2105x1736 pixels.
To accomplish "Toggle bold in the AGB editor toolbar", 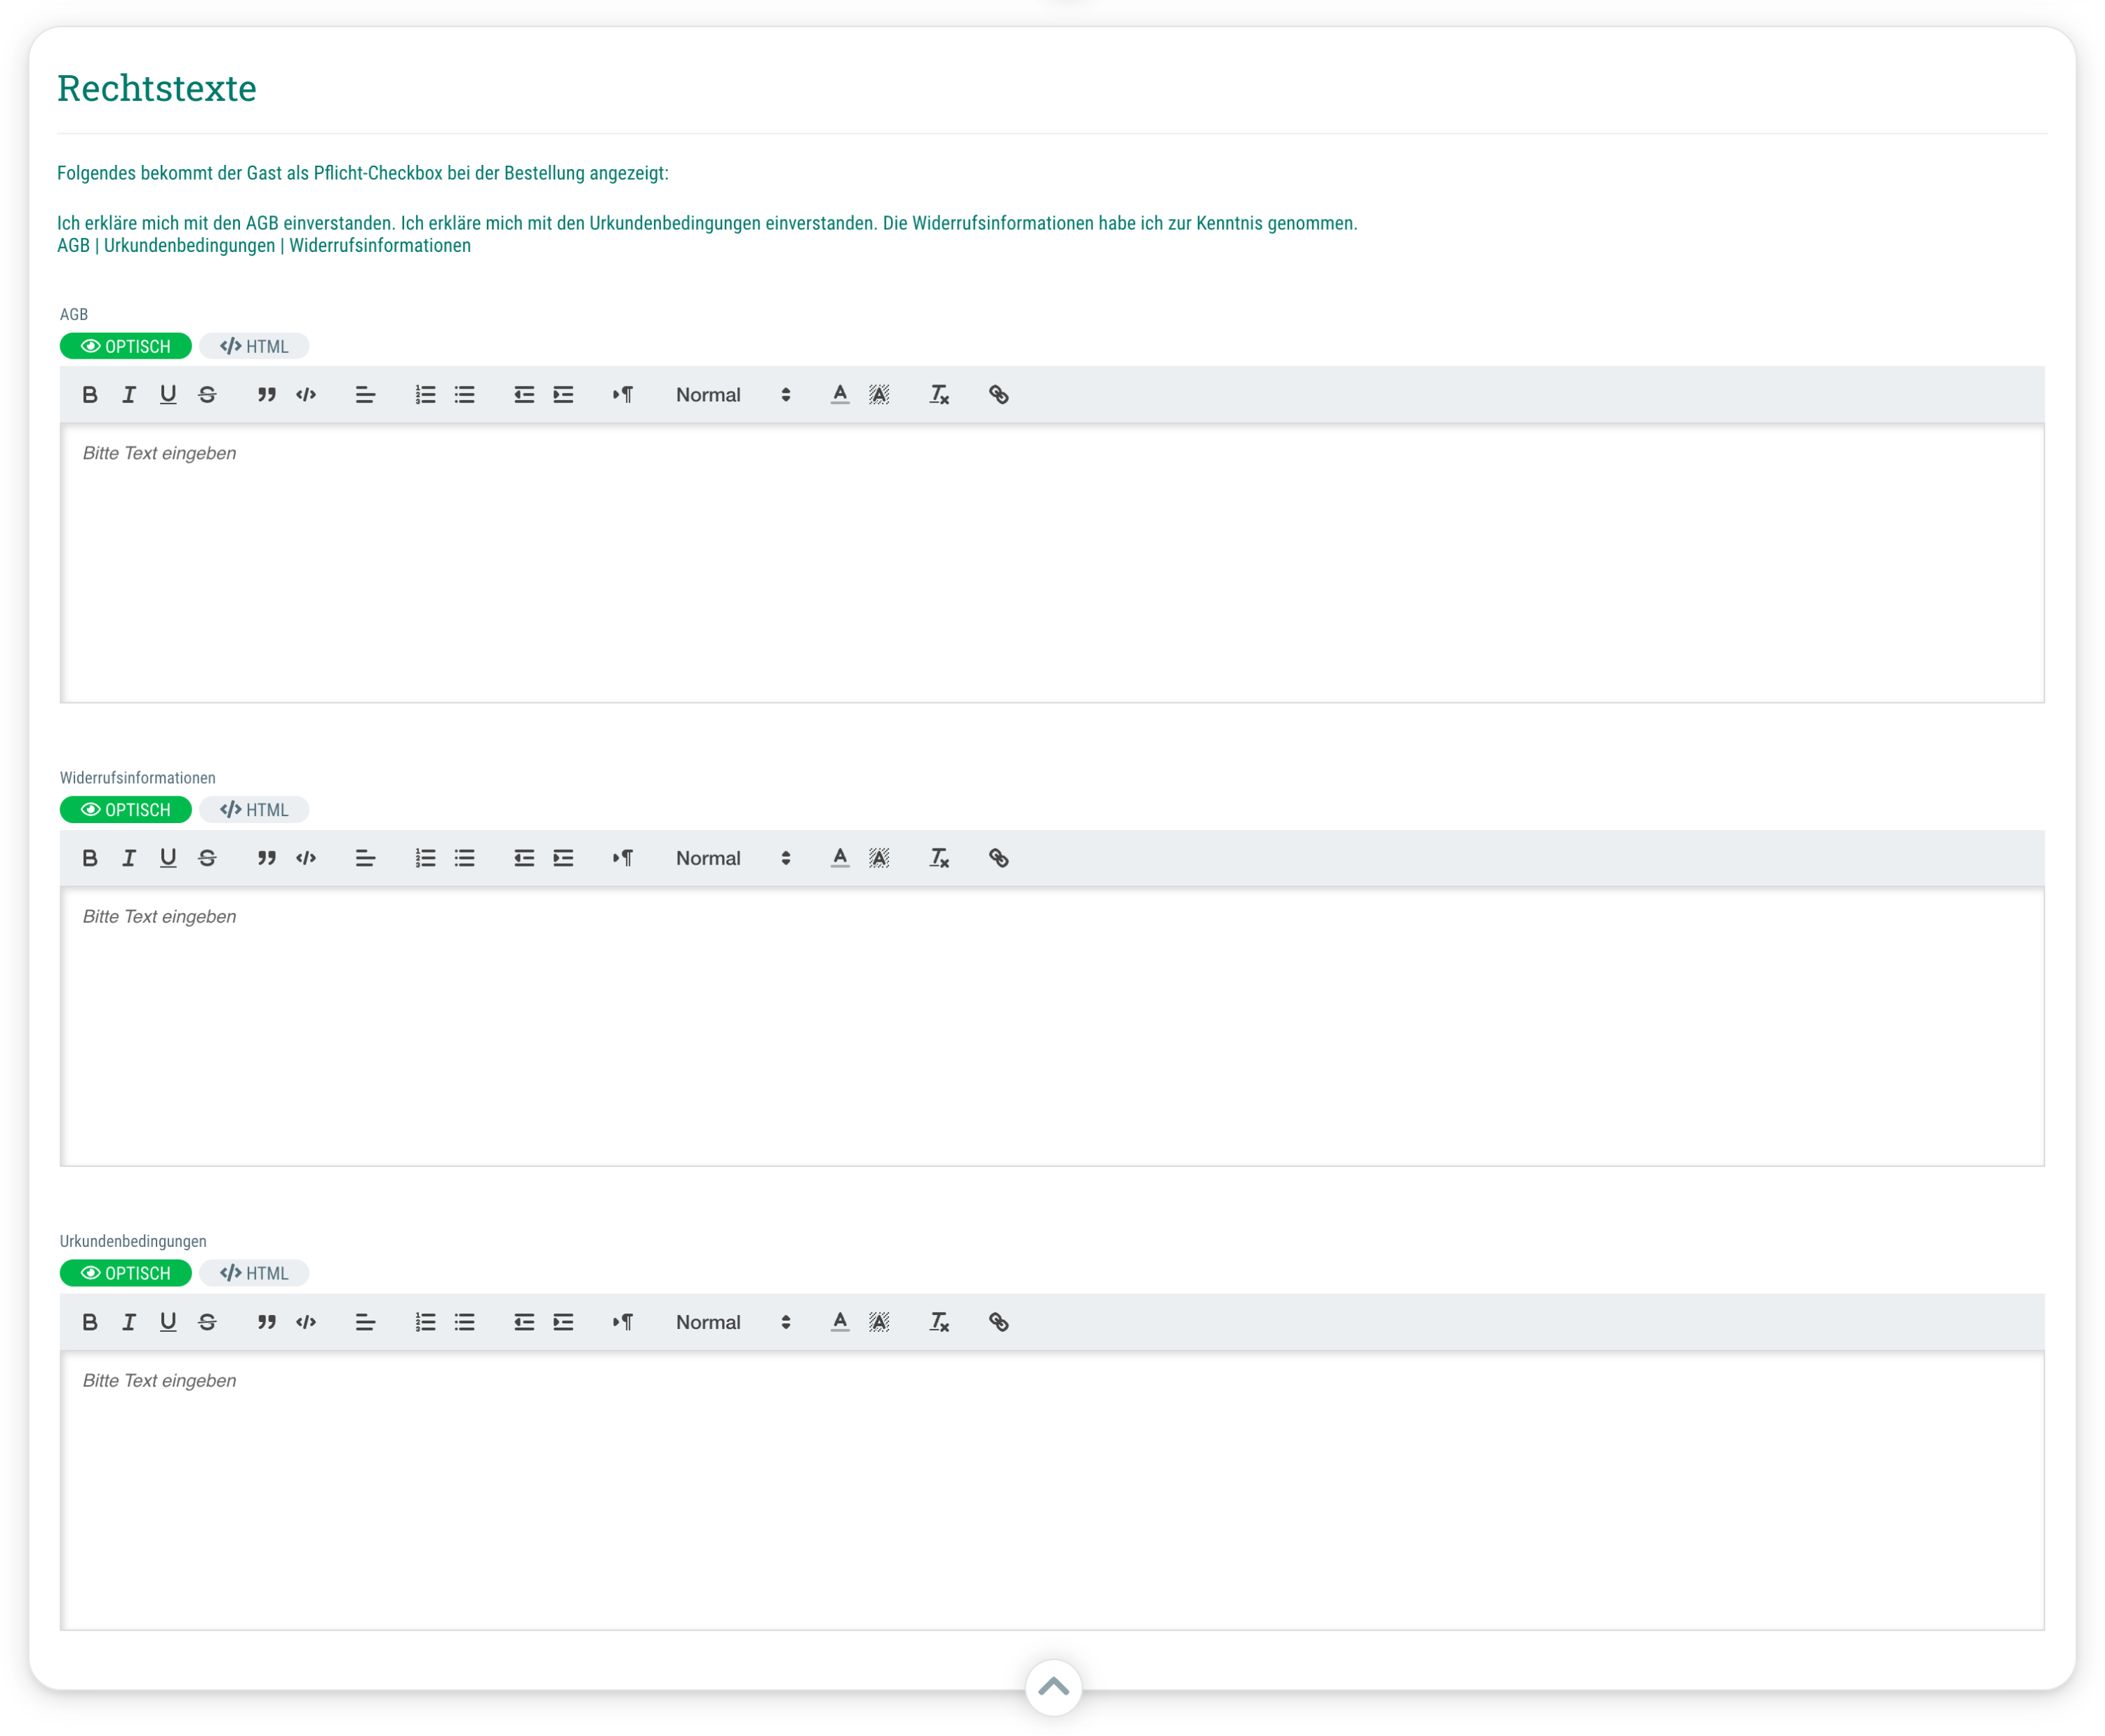I will tap(90, 395).
